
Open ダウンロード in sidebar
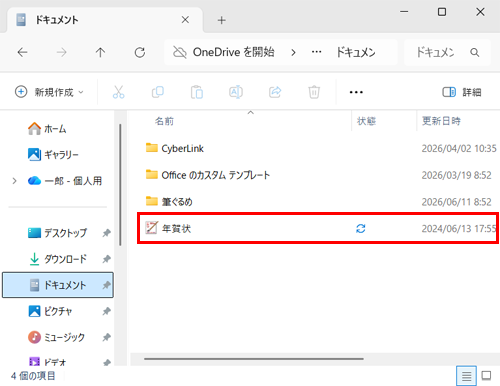point(57,259)
